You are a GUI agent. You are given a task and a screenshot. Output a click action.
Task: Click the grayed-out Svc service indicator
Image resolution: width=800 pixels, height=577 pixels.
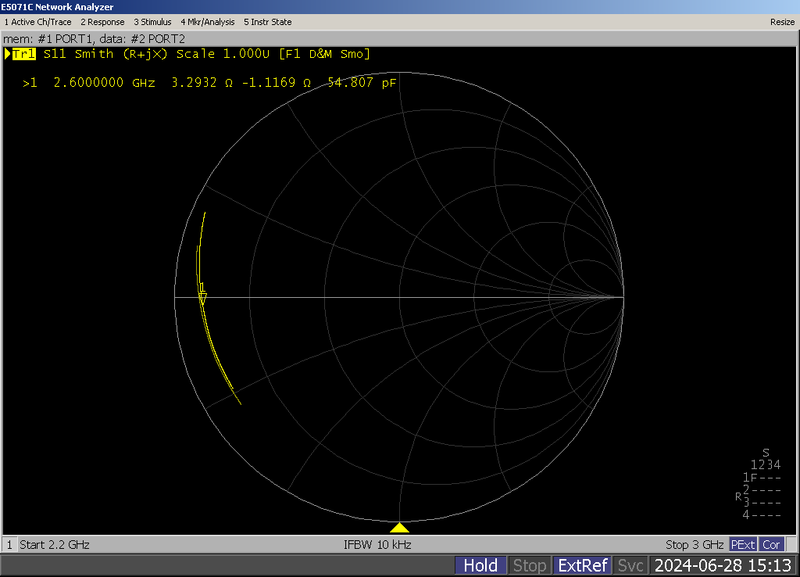pos(632,565)
